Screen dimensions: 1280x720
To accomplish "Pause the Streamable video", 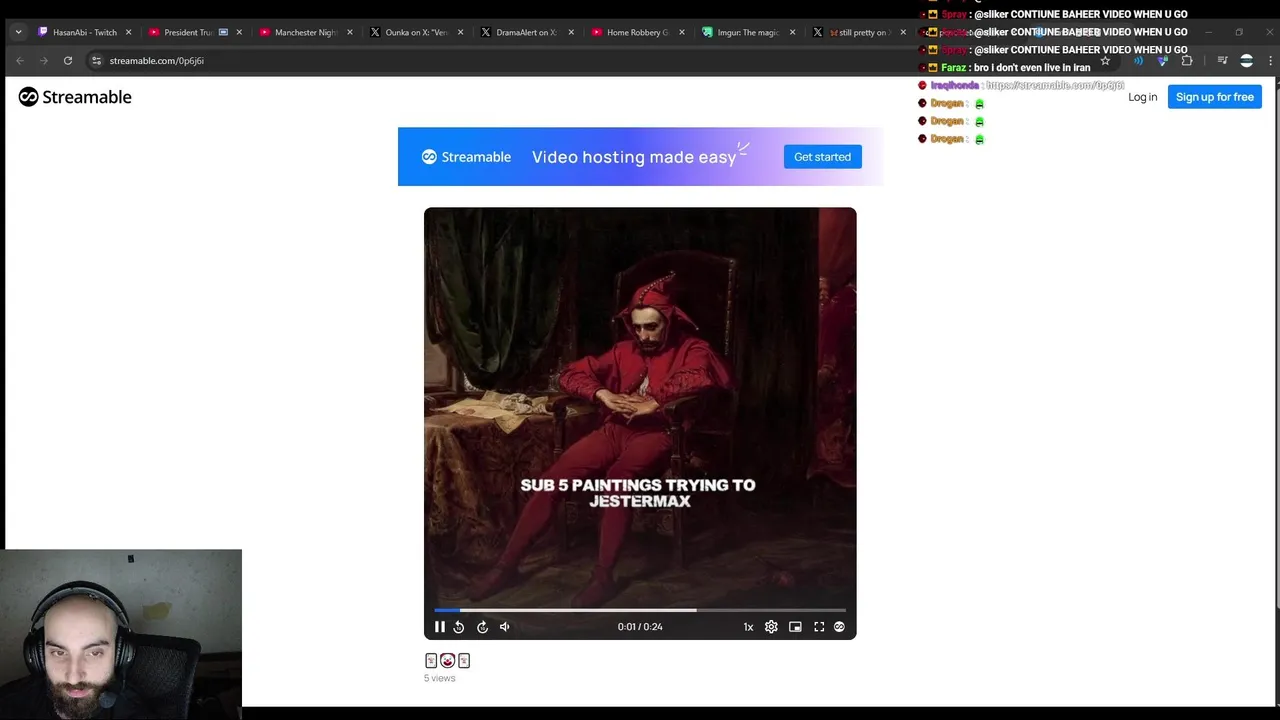I will click(439, 627).
